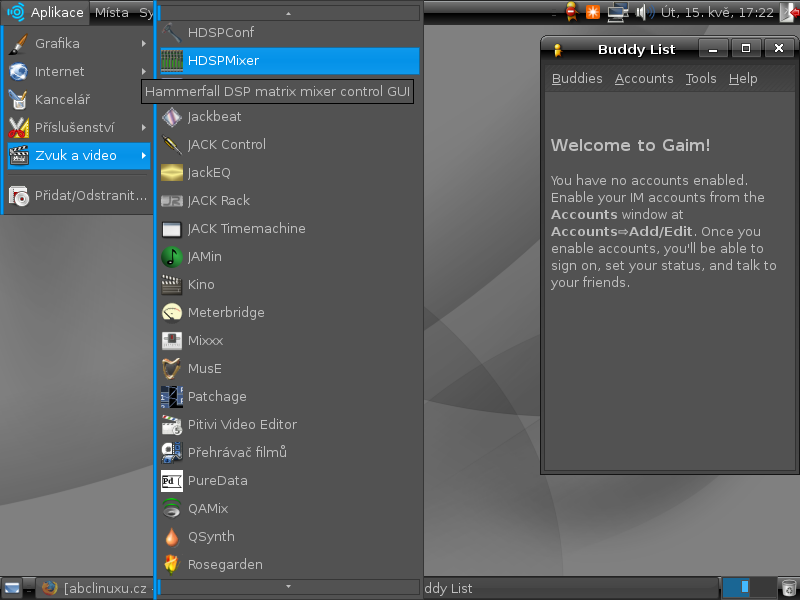Expand the Grafika submenu arrow

click(144, 44)
